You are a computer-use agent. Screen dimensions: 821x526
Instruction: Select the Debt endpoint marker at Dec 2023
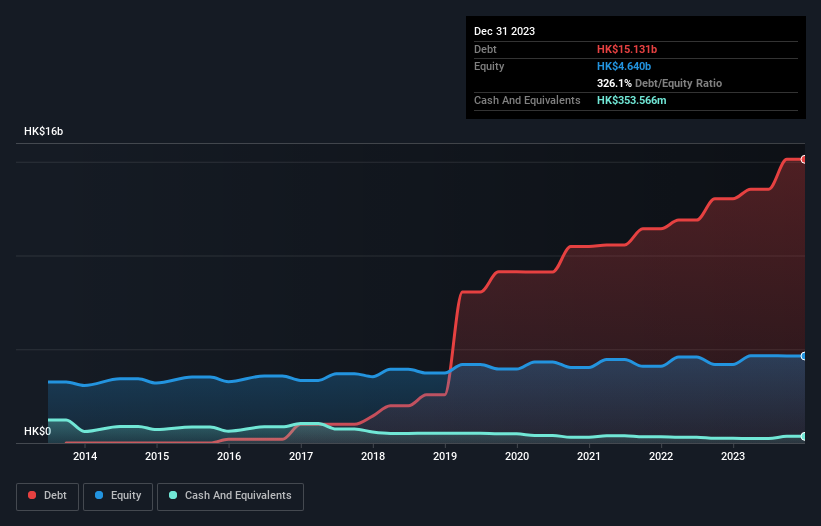coord(804,160)
